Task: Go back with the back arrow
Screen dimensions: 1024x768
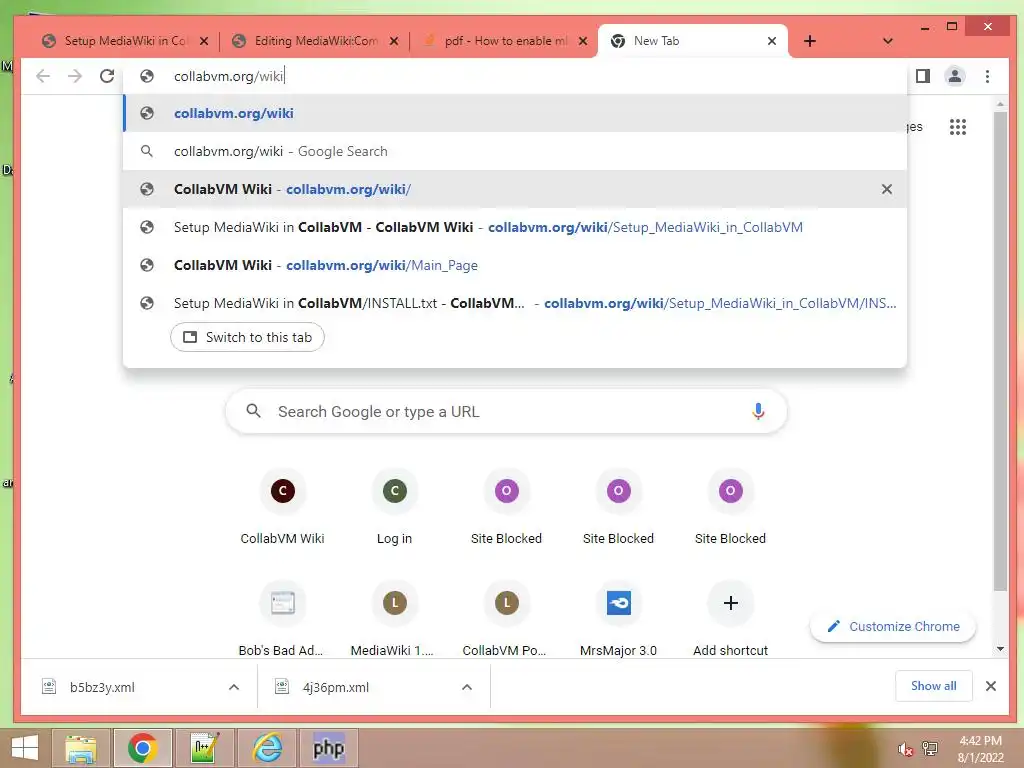Action: pyautogui.click(x=43, y=76)
